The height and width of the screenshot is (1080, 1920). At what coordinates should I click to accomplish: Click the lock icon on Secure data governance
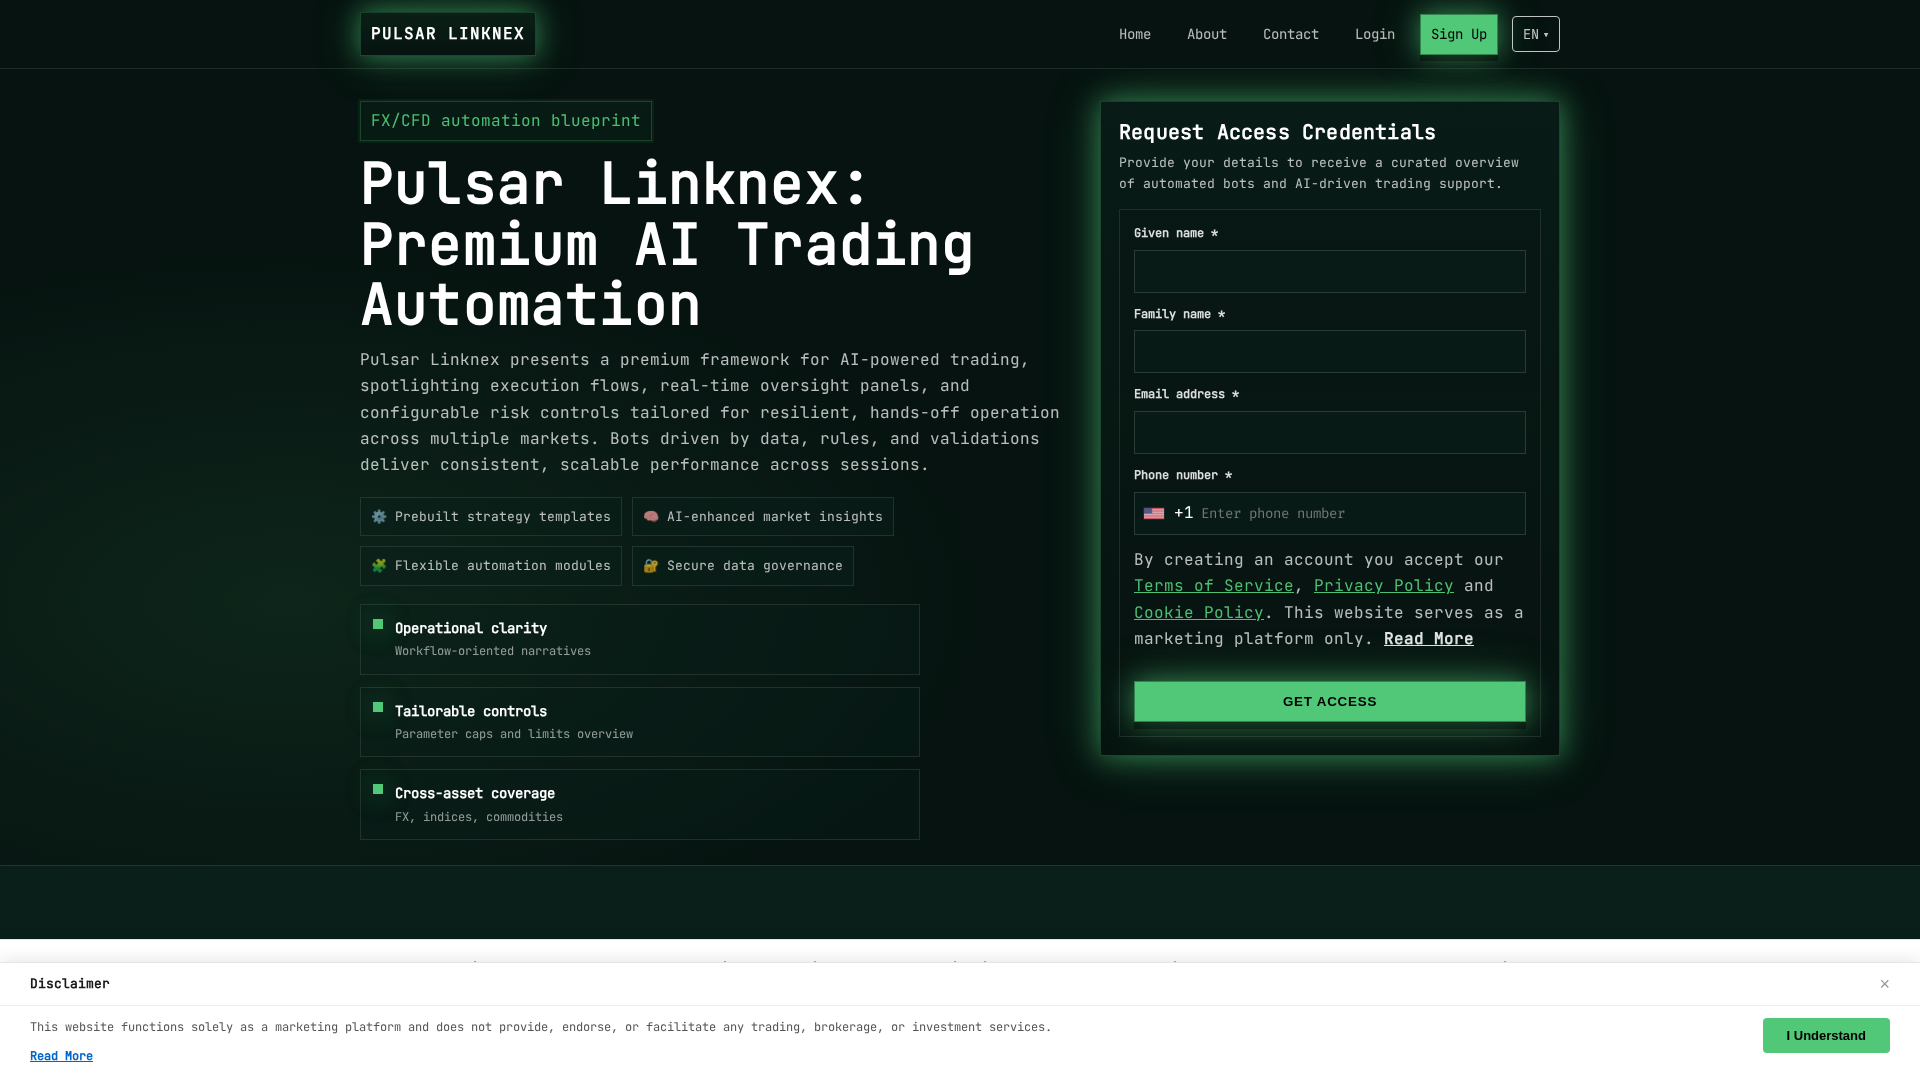click(x=651, y=566)
